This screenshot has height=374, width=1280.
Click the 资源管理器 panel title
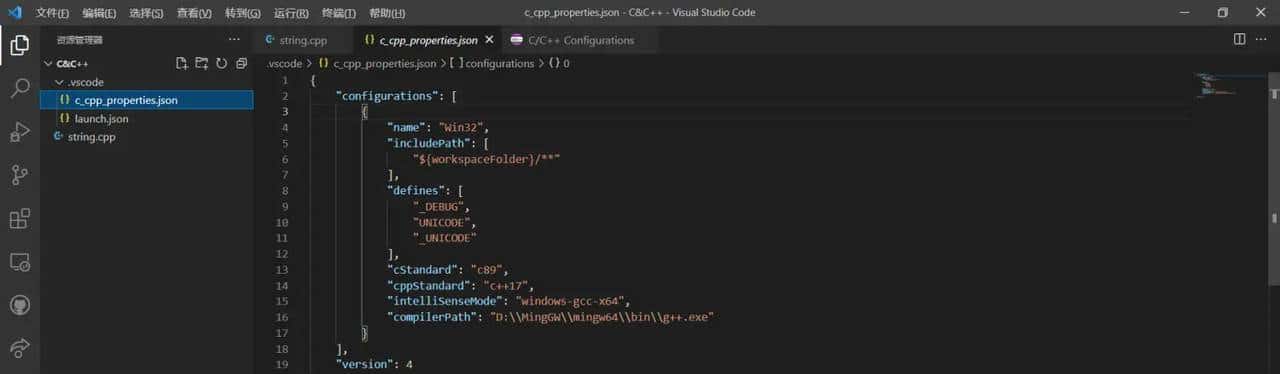pyautogui.click(x=80, y=40)
